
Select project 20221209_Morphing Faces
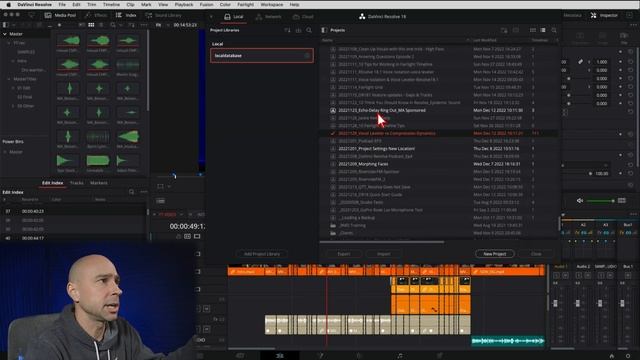(439, 164)
